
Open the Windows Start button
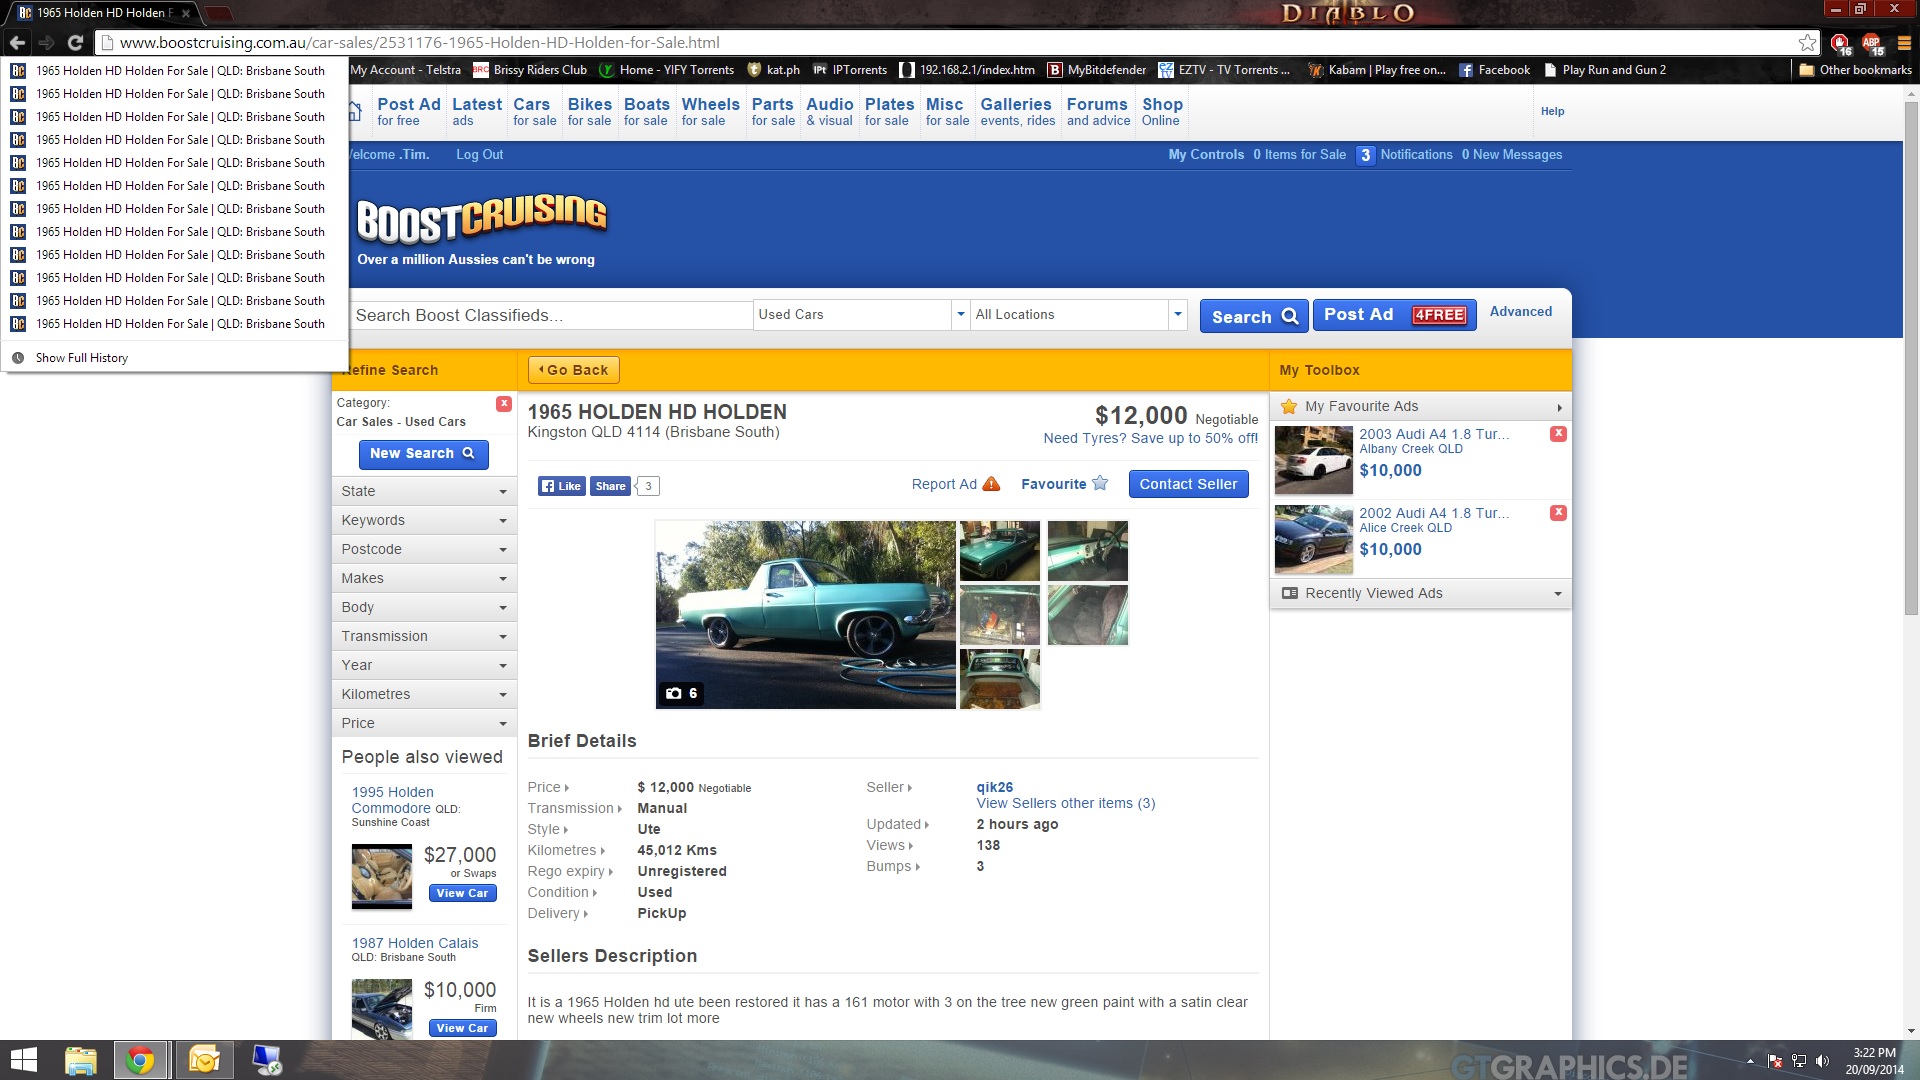coord(23,1060)
